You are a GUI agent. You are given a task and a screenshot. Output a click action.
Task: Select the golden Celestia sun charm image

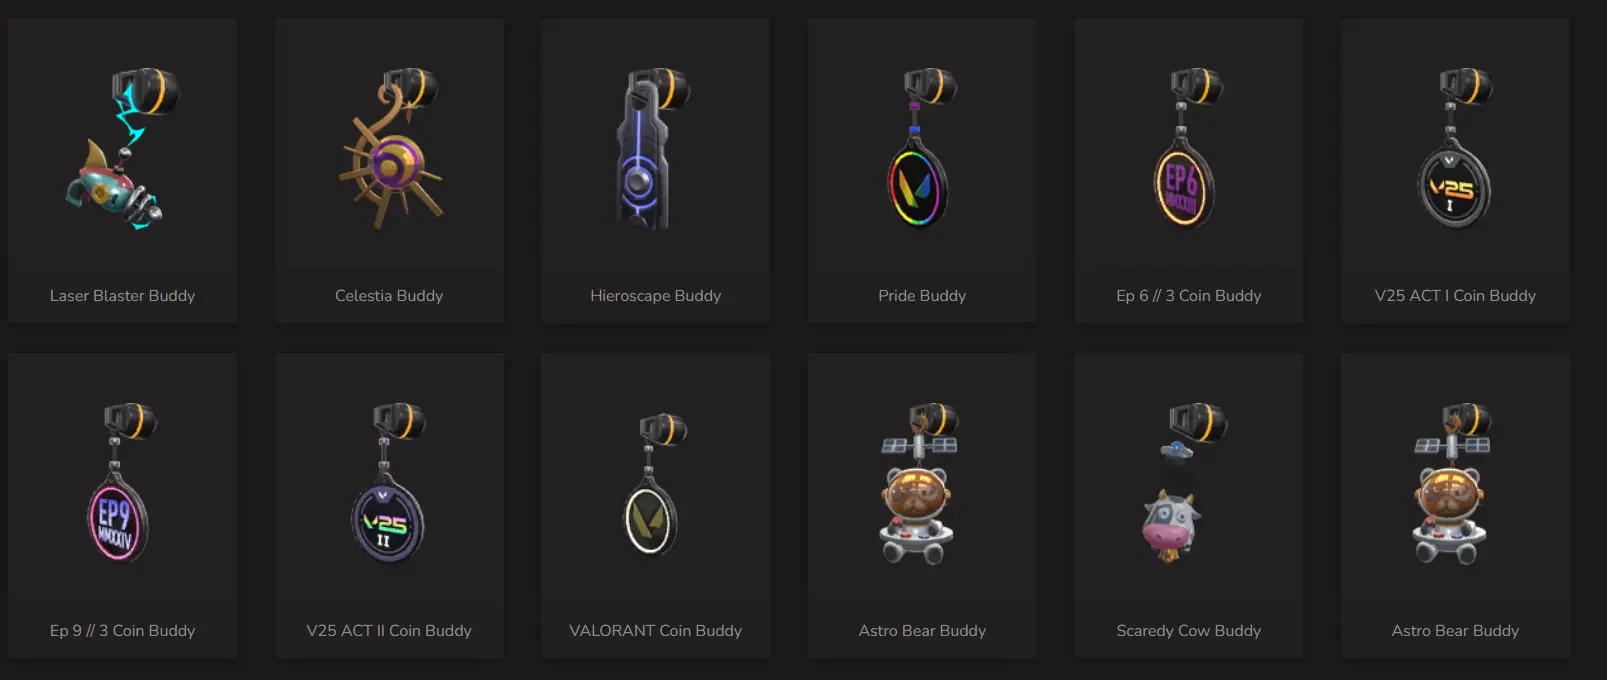[x=390, y=148]
